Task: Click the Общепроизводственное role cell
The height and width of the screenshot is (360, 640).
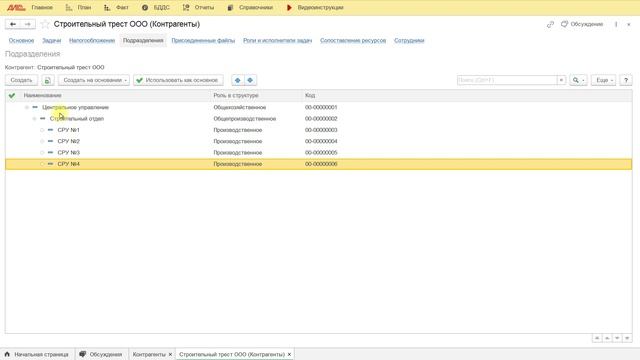Action: (244, 119)
